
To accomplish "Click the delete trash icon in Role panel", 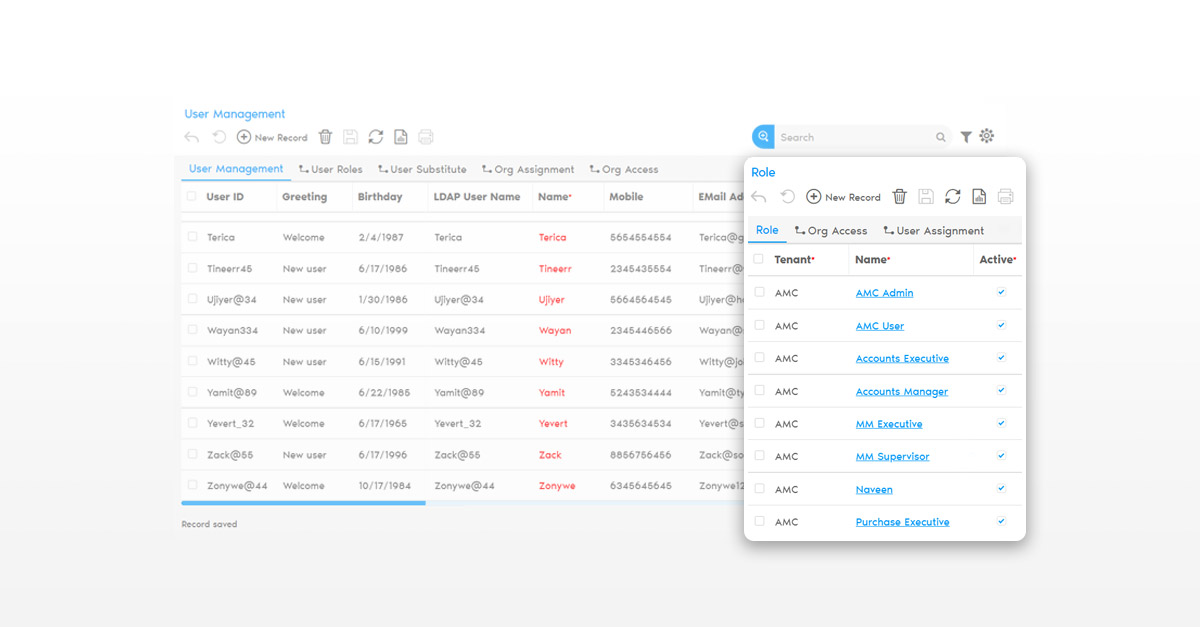I will [x=900, y=197].
